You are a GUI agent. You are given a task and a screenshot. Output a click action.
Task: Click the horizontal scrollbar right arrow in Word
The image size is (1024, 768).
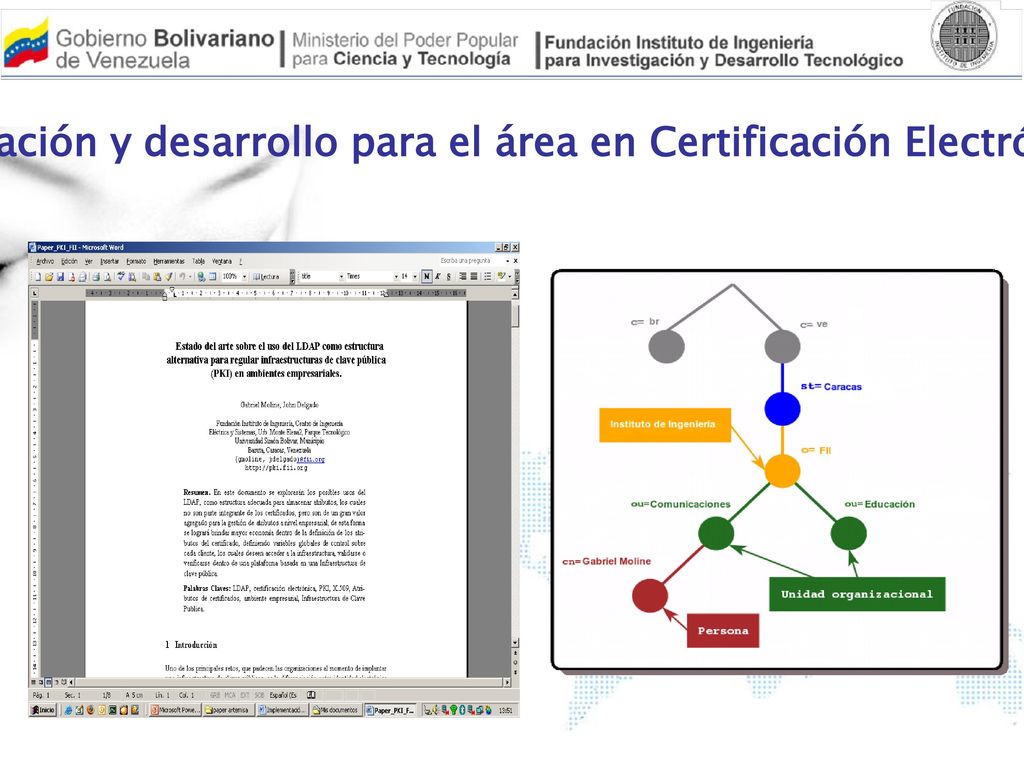click(507, 682)
